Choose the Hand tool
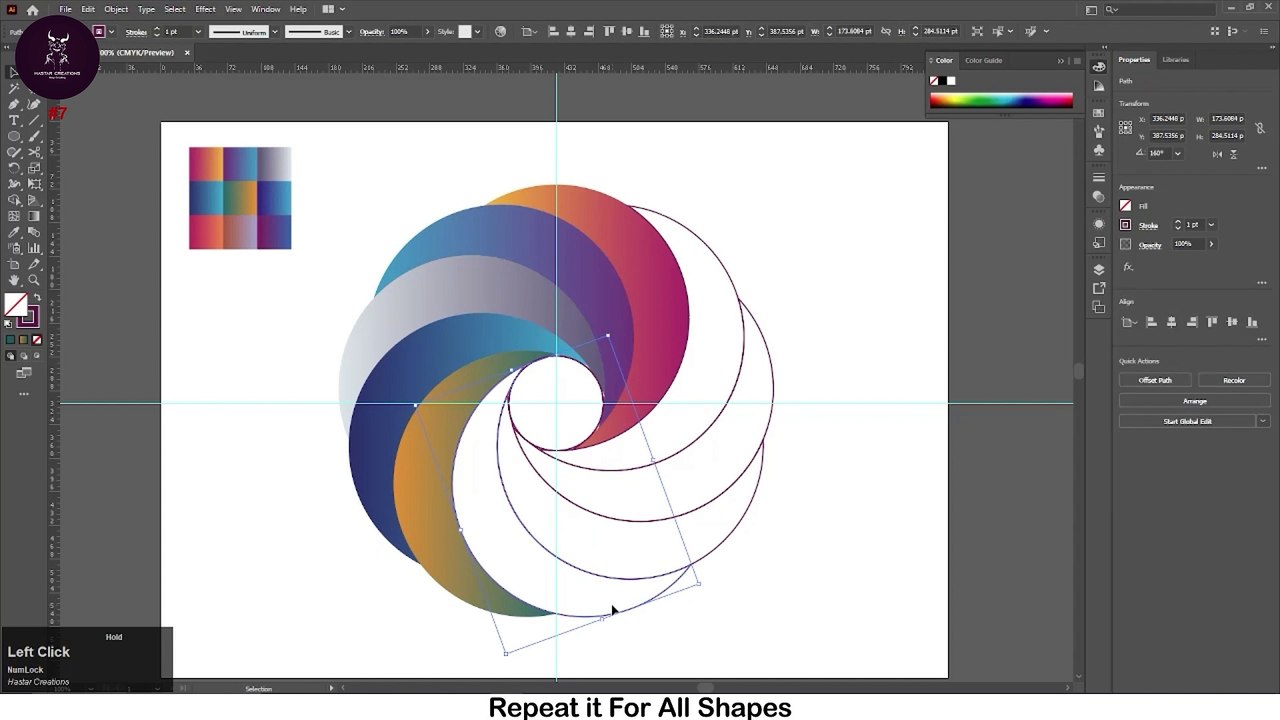Viewport: 1280px width, 720px height. click(x=14, y=281)
